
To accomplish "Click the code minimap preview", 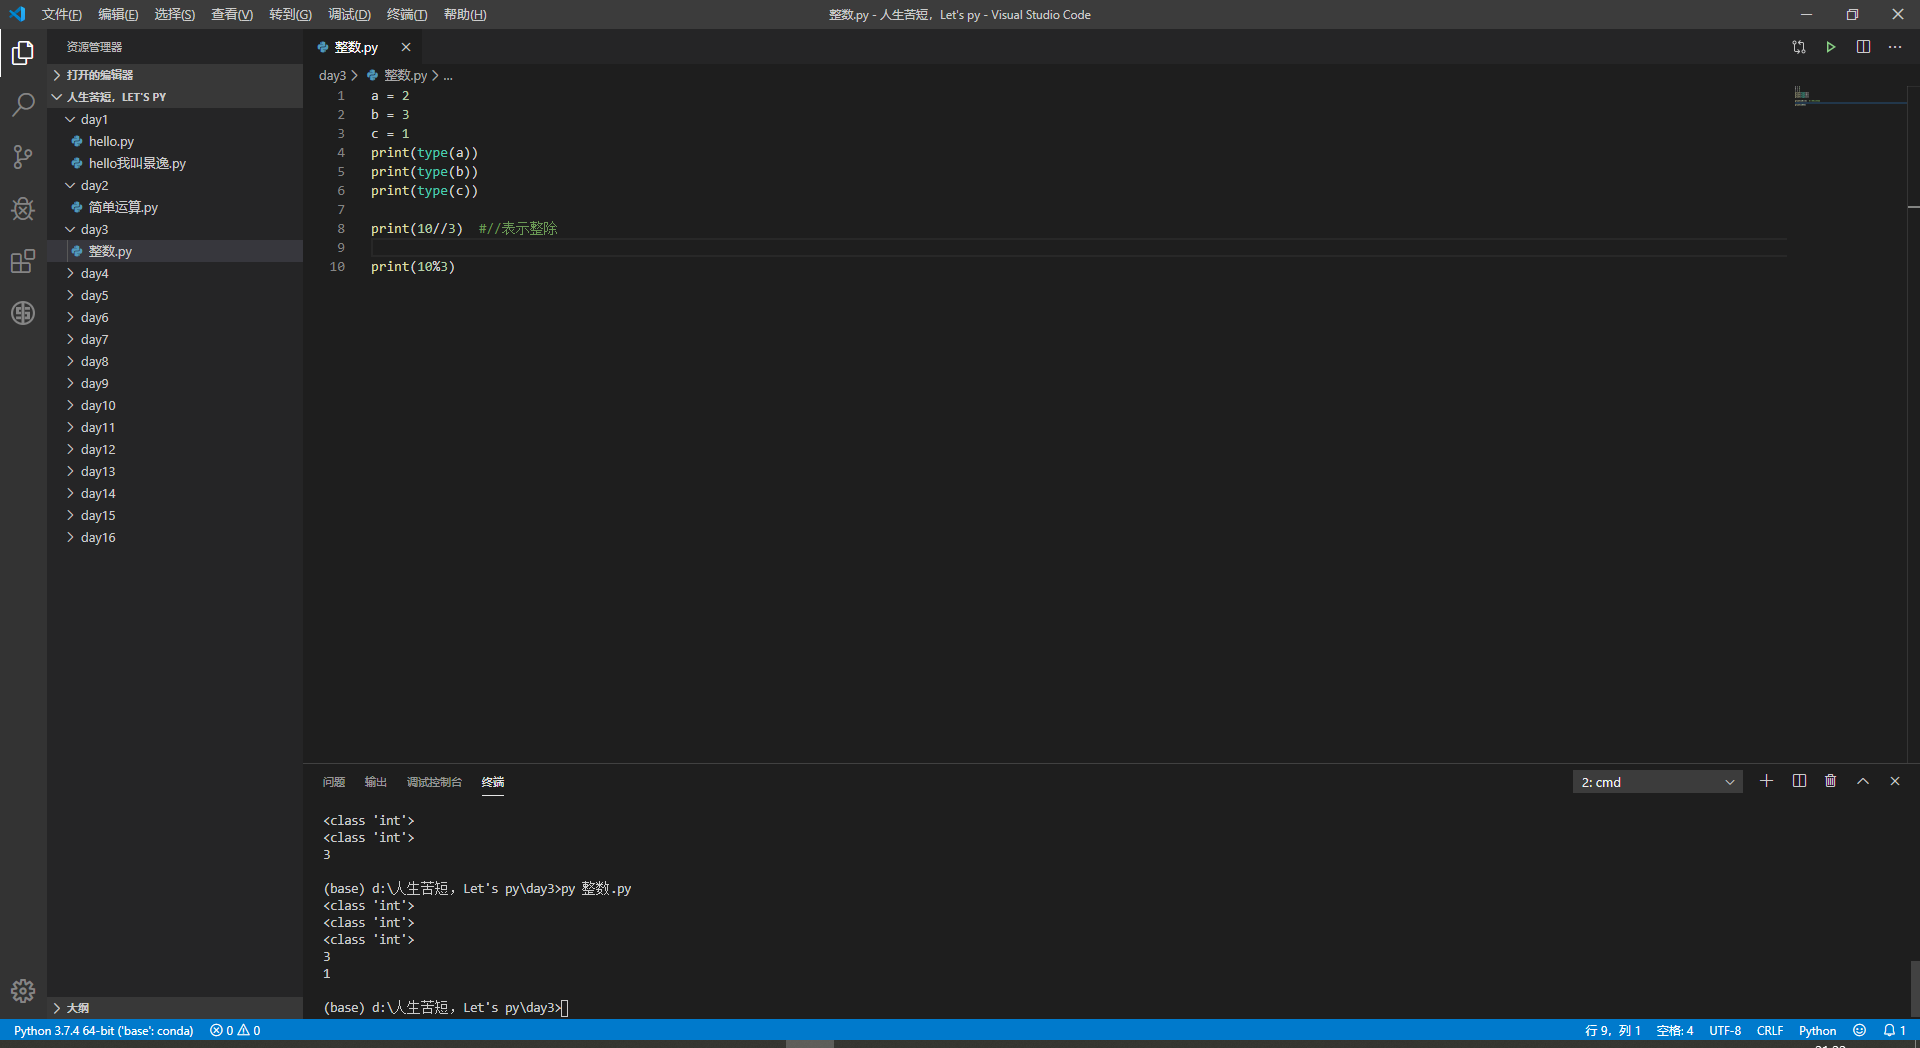I will 1848,97.
